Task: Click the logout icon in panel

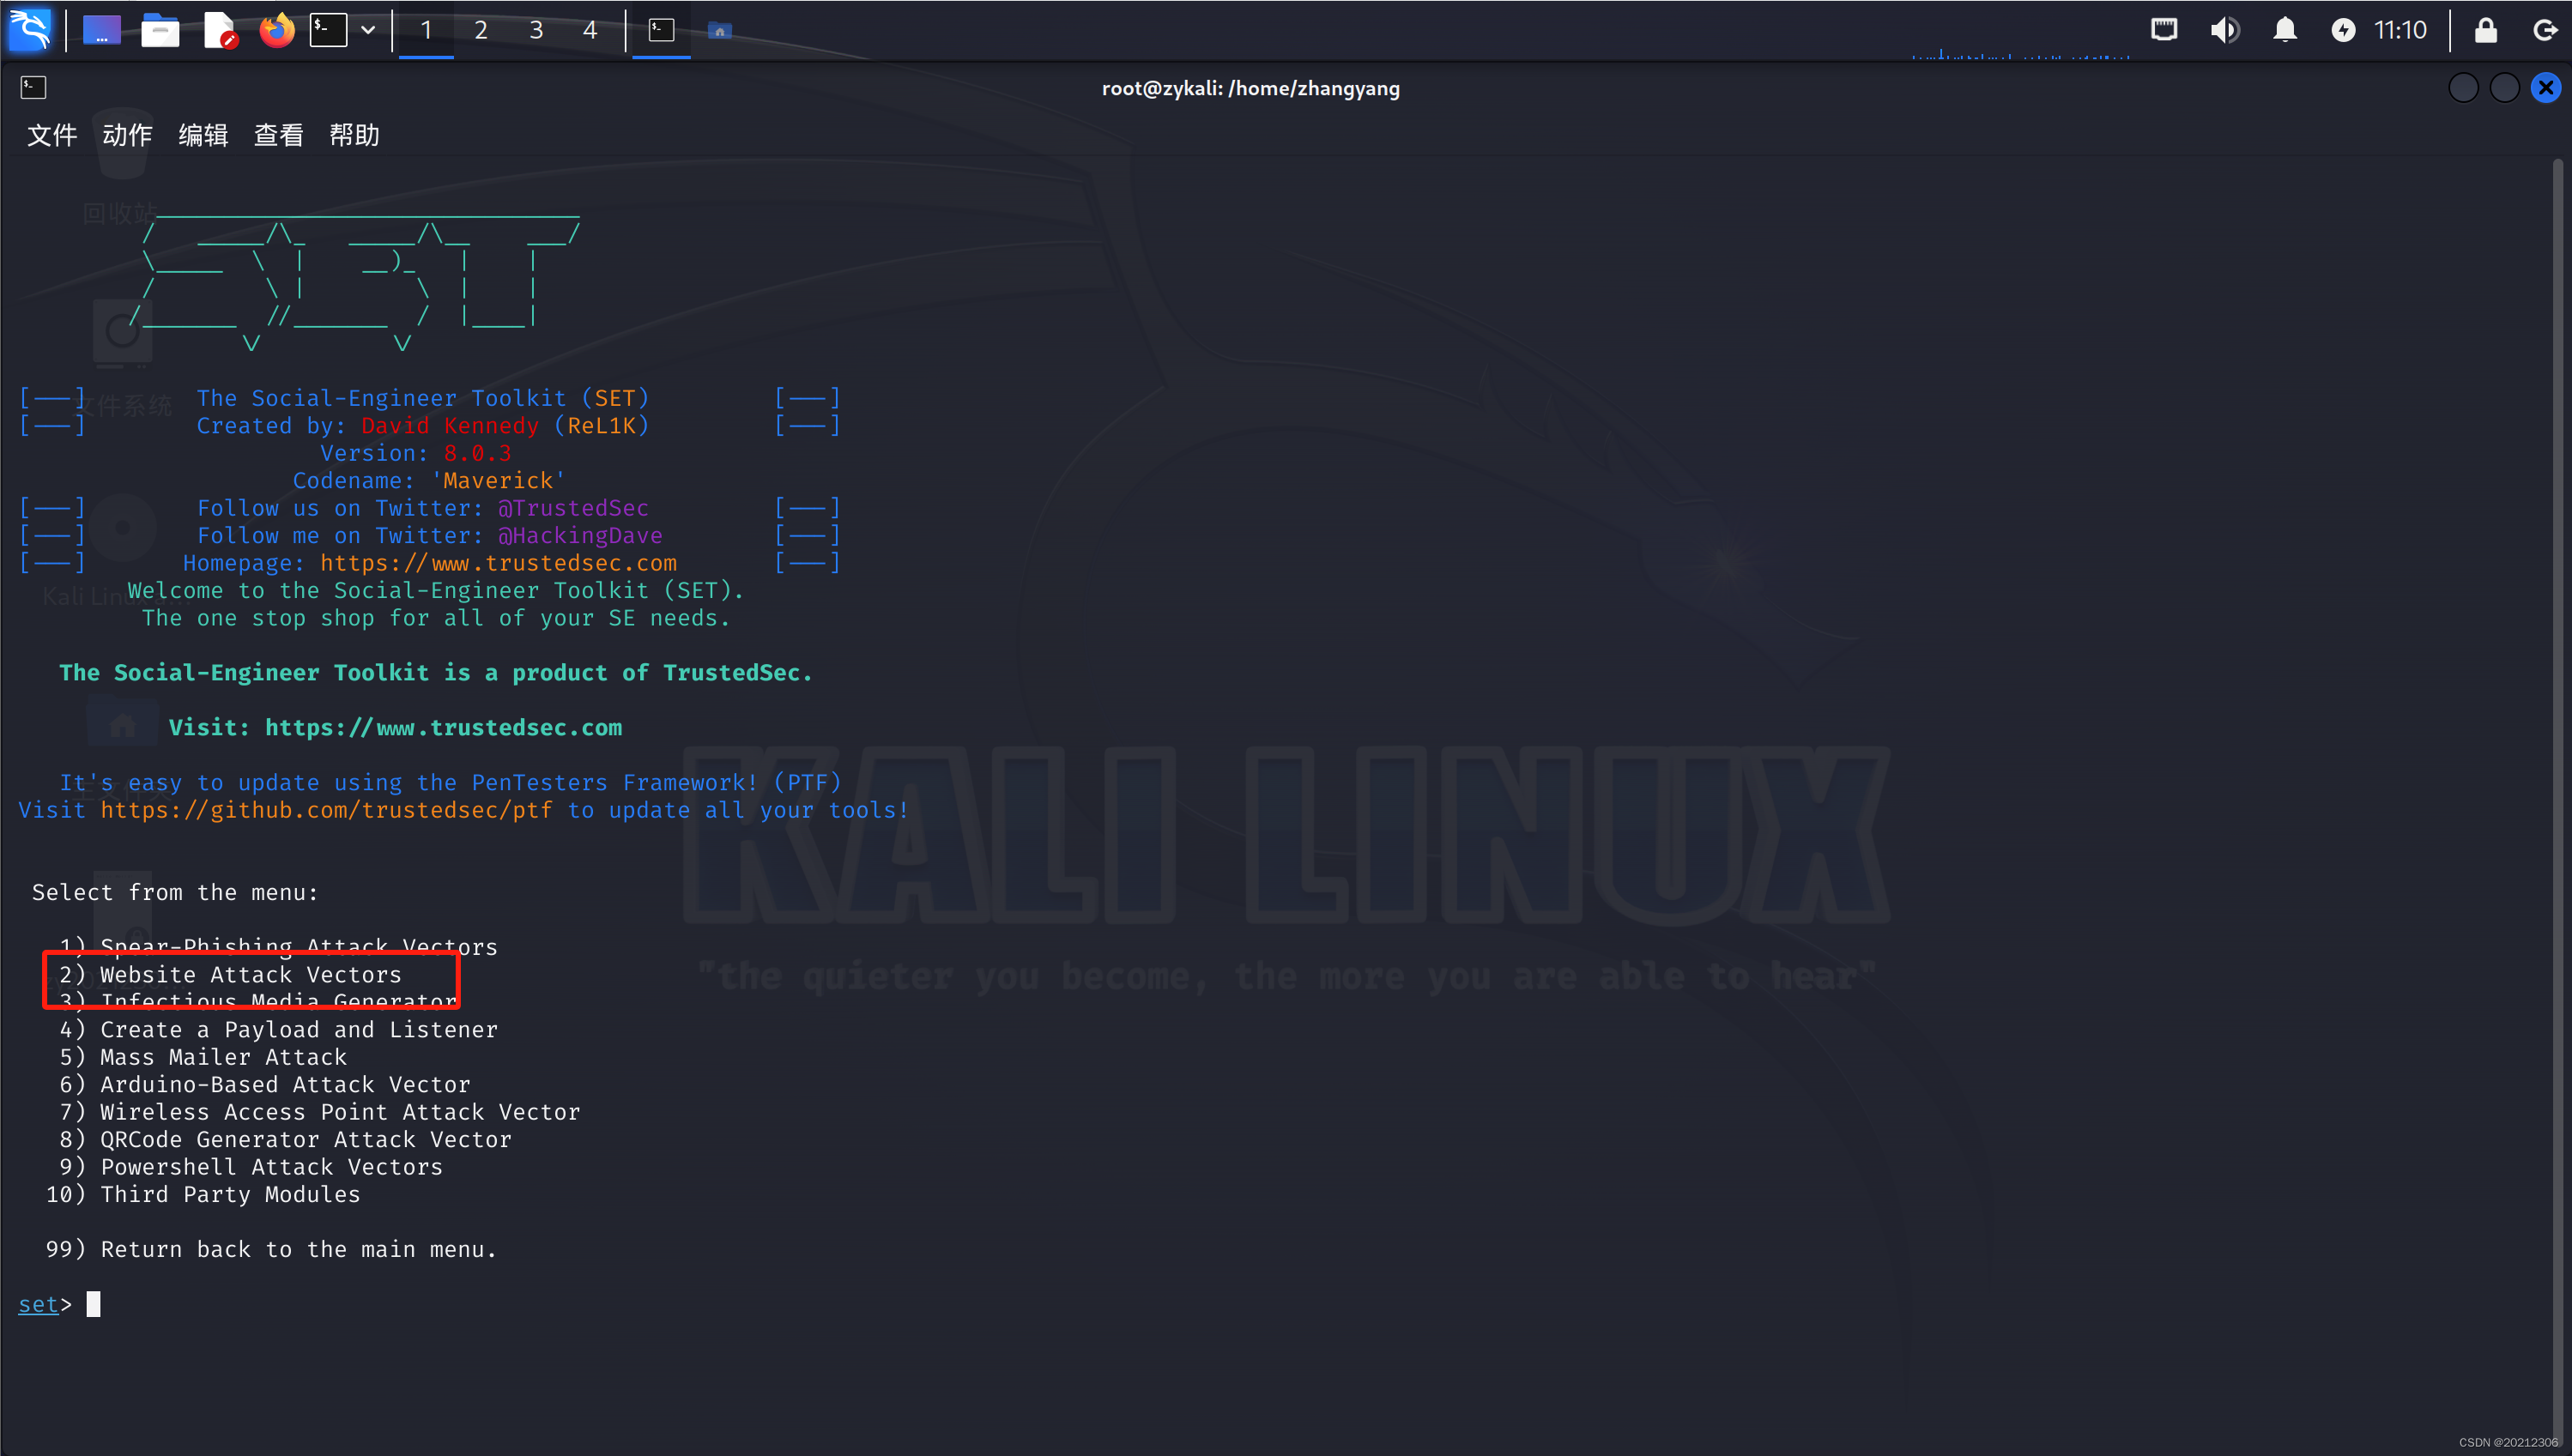Action: [x=2545, y=30]
